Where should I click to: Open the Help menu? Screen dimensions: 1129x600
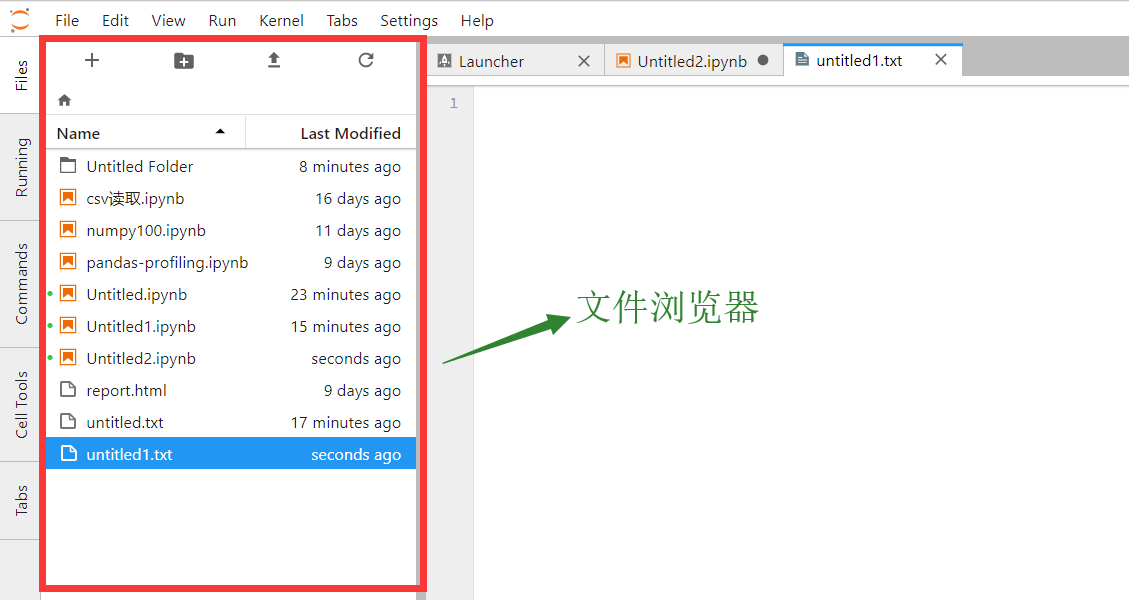[x=477, y=21]
